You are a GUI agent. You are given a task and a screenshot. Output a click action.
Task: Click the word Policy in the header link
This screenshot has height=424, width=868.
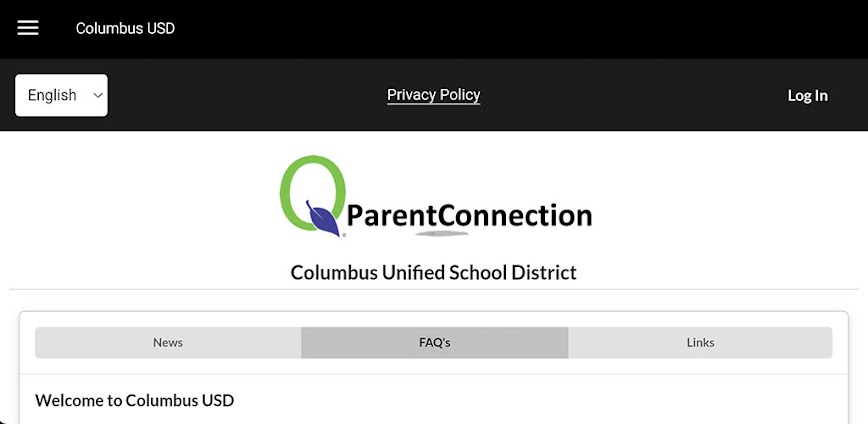pyautogui.click(x=458, y=95)
